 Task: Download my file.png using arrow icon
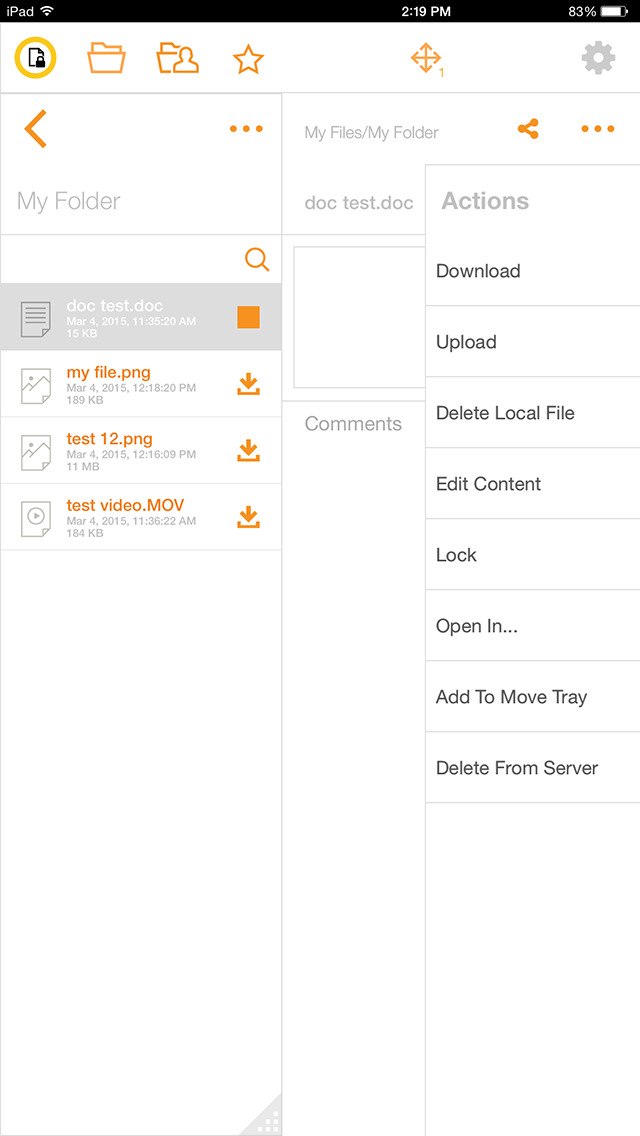(x=248, y=384)
